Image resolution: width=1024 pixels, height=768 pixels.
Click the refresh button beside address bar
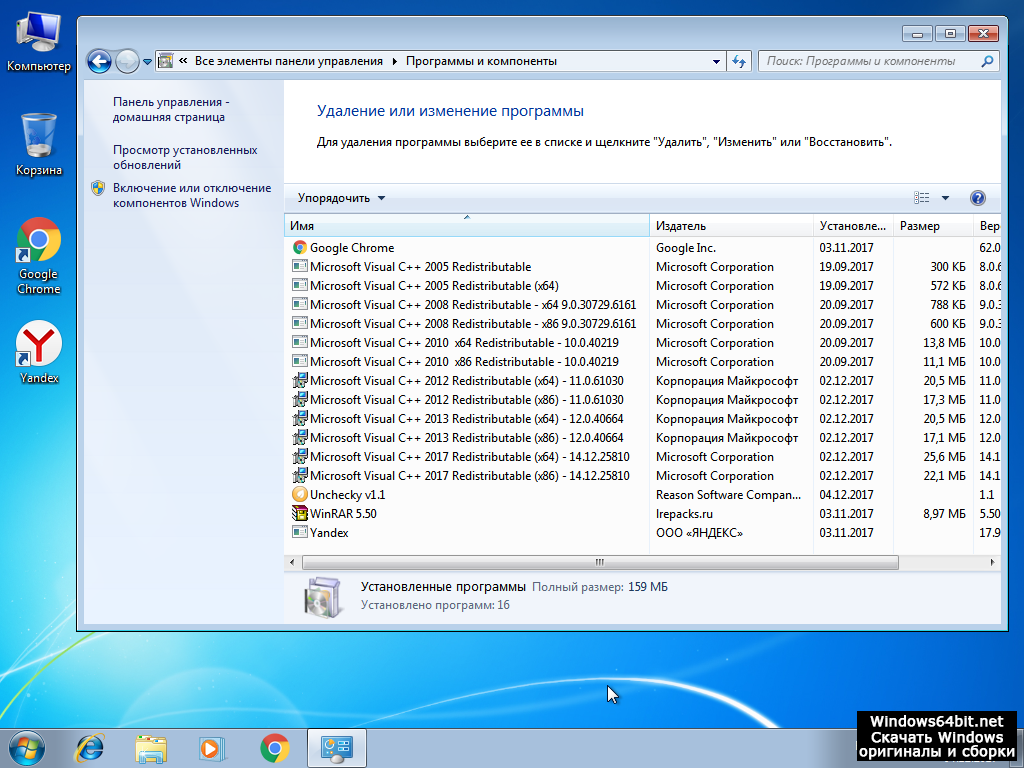pyautogui.click(x=739, y=61)
